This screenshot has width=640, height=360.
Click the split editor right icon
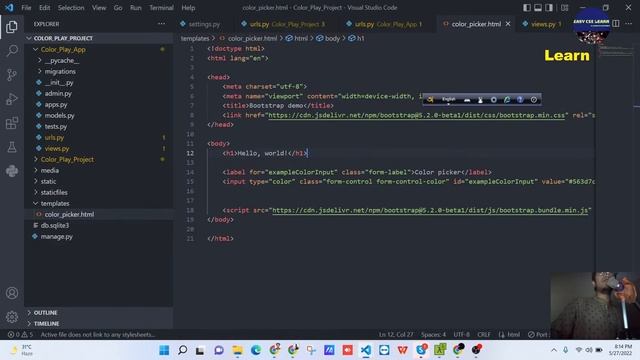[616, 24]
